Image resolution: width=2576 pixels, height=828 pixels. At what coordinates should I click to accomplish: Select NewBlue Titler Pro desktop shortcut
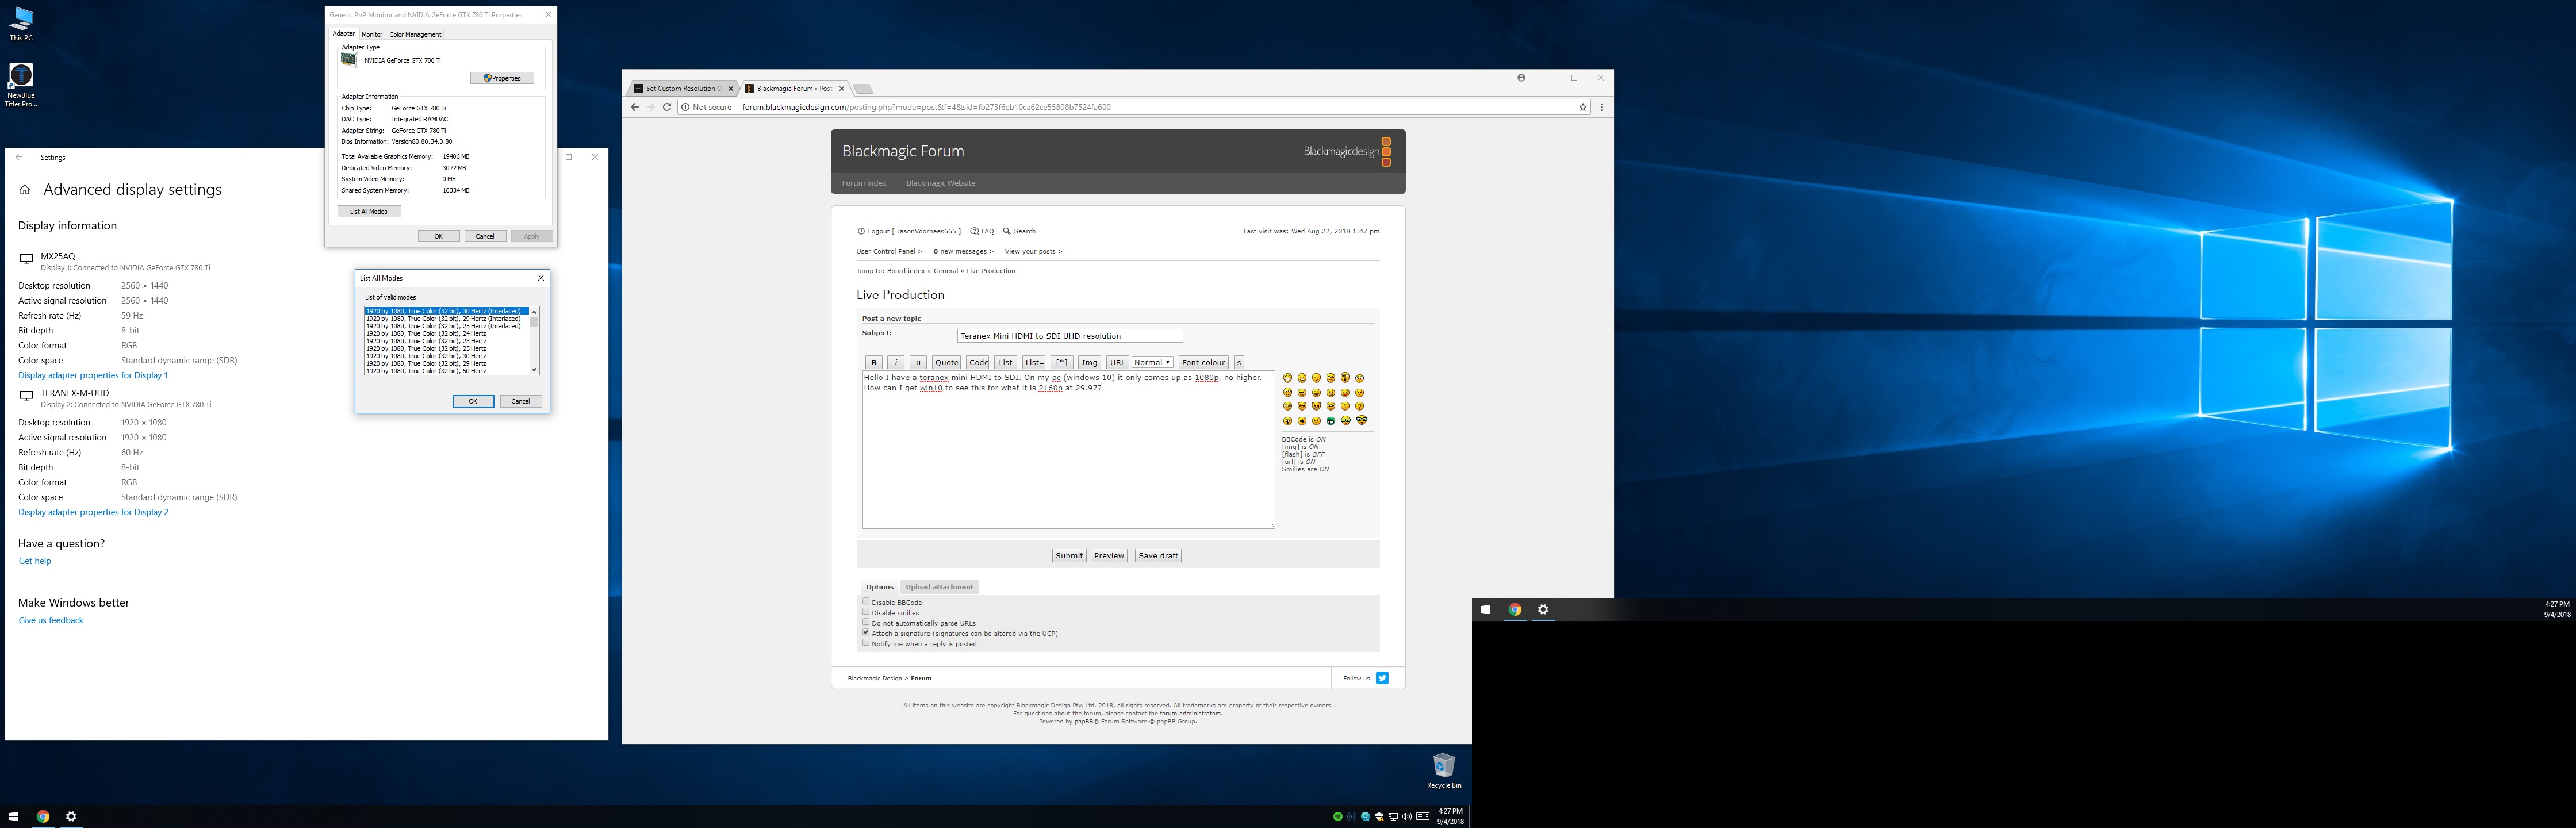tap(21, 85)
